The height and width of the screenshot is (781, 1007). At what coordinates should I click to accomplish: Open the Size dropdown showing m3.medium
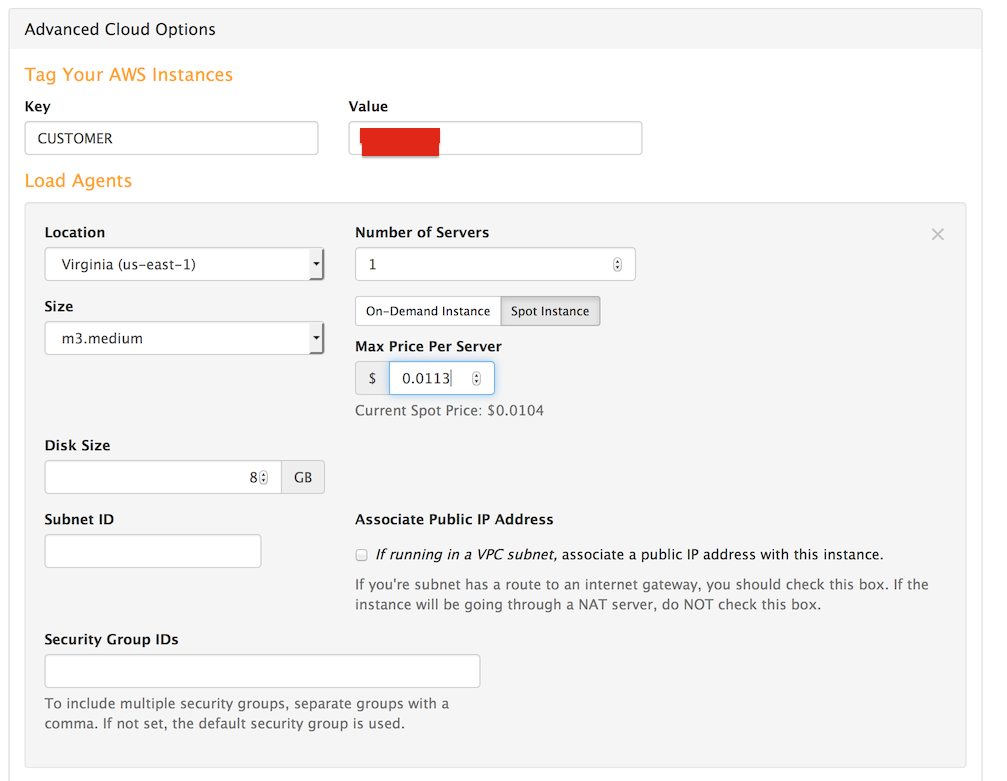(x=184, y=338)
